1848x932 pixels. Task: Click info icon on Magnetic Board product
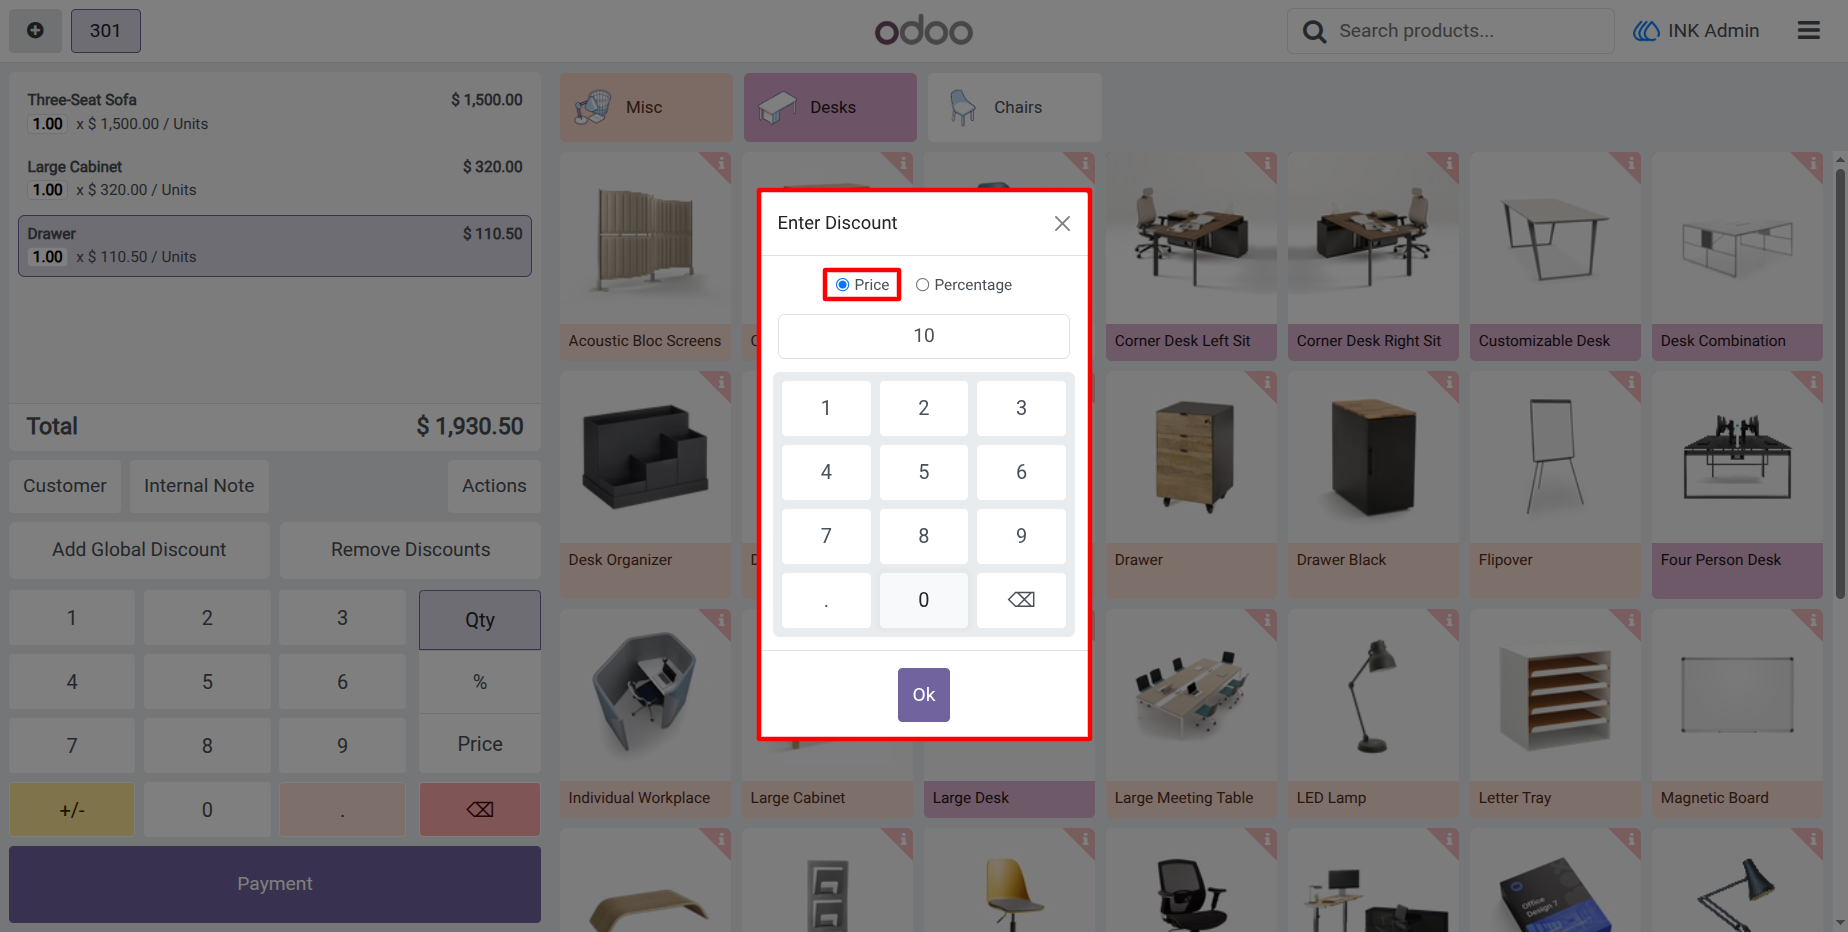[1812, 620]
